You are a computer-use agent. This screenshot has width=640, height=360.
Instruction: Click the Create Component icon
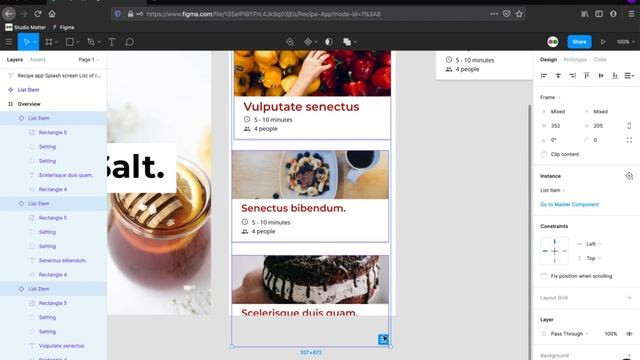tap(308, 42)
